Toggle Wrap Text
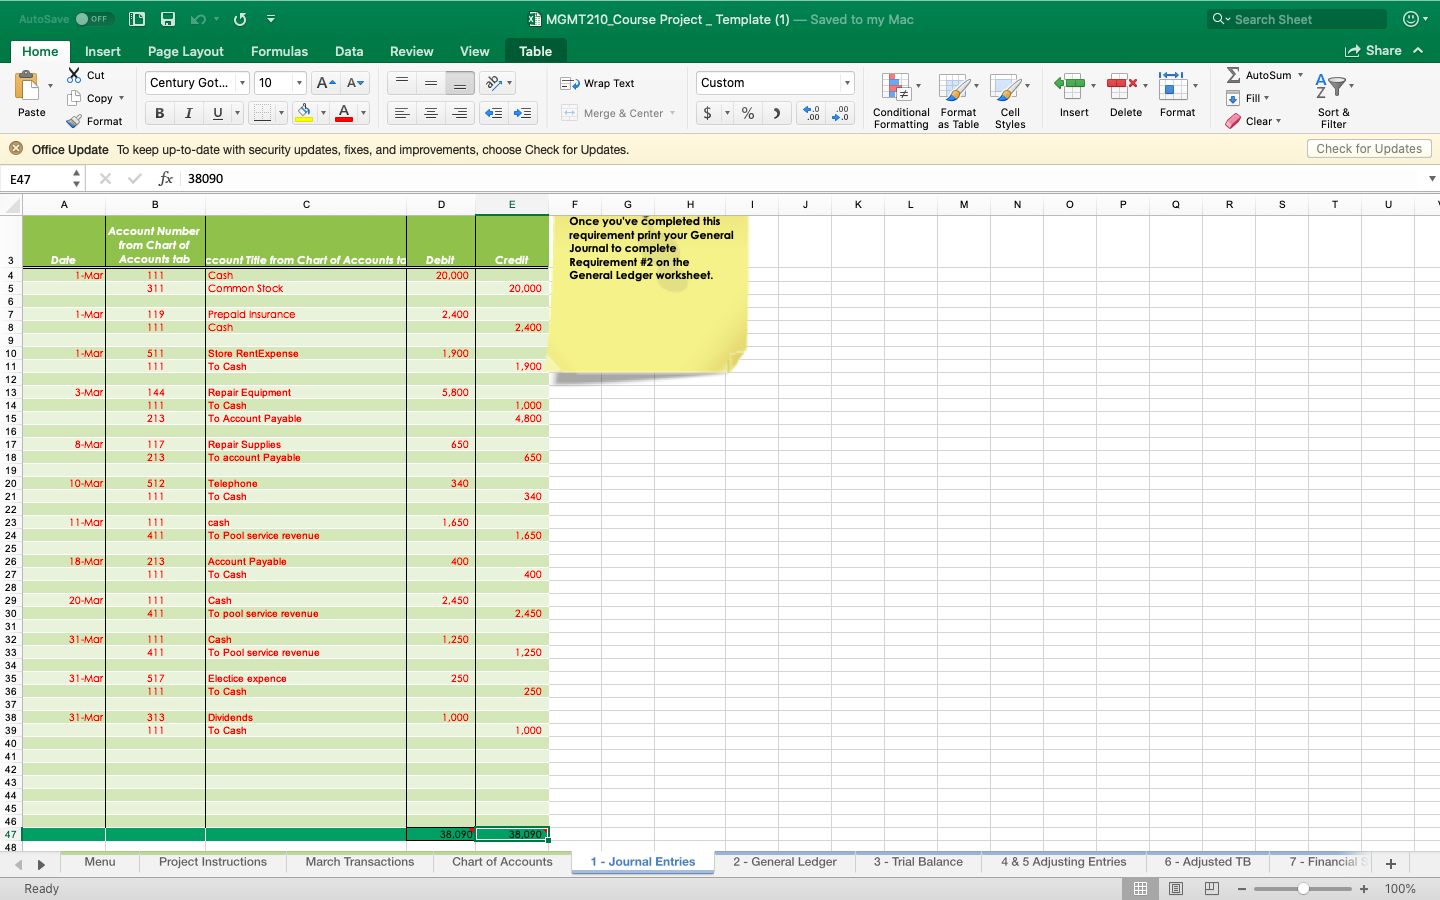This screenshot has height=900, width=1440. (597, 83)
